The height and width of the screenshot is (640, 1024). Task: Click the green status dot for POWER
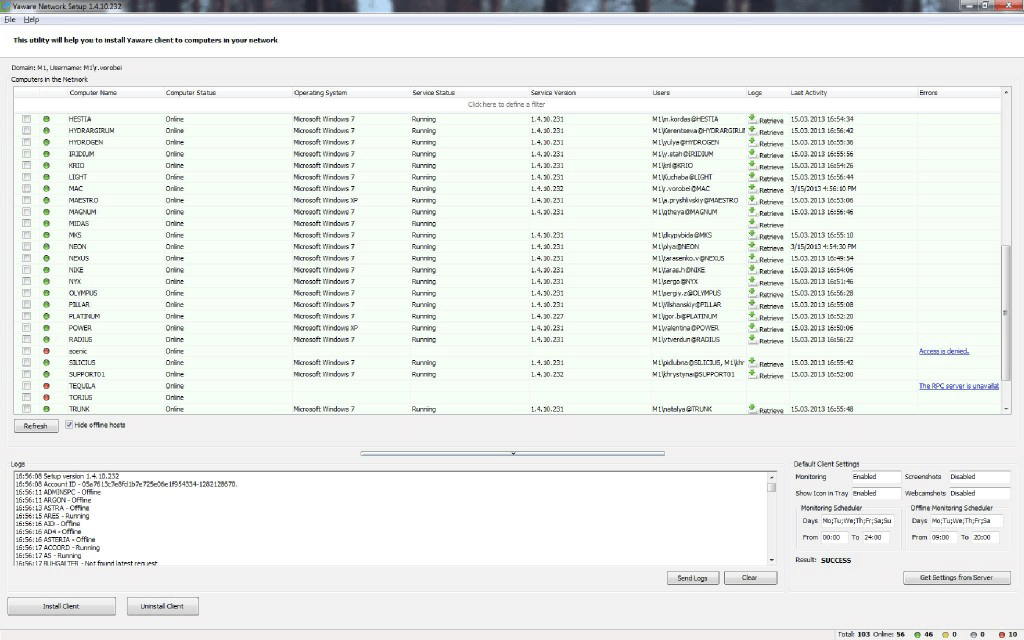coord(46,328)
